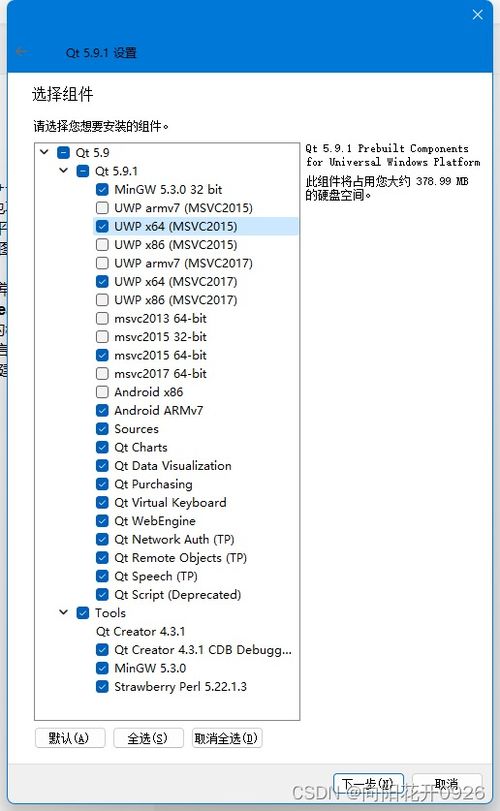
Task: Uncheck Qt WebEngine component
Action: click(x=102, y=521)
